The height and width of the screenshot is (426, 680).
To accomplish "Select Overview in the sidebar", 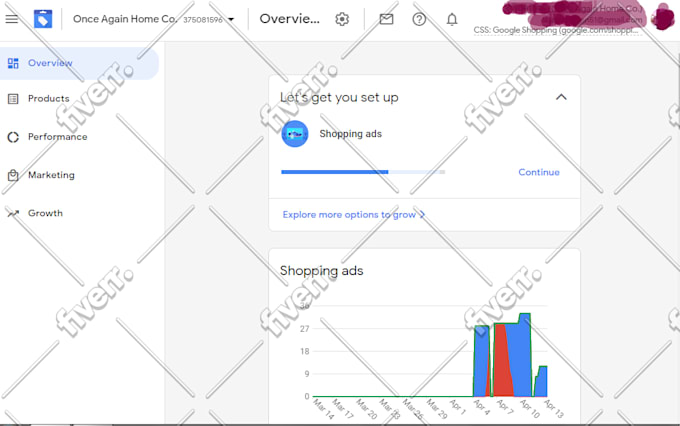I will tap(79, 63).
